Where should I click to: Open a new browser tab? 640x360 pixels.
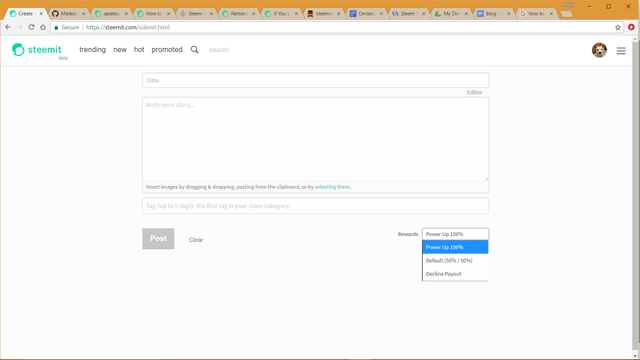(567, 14)
